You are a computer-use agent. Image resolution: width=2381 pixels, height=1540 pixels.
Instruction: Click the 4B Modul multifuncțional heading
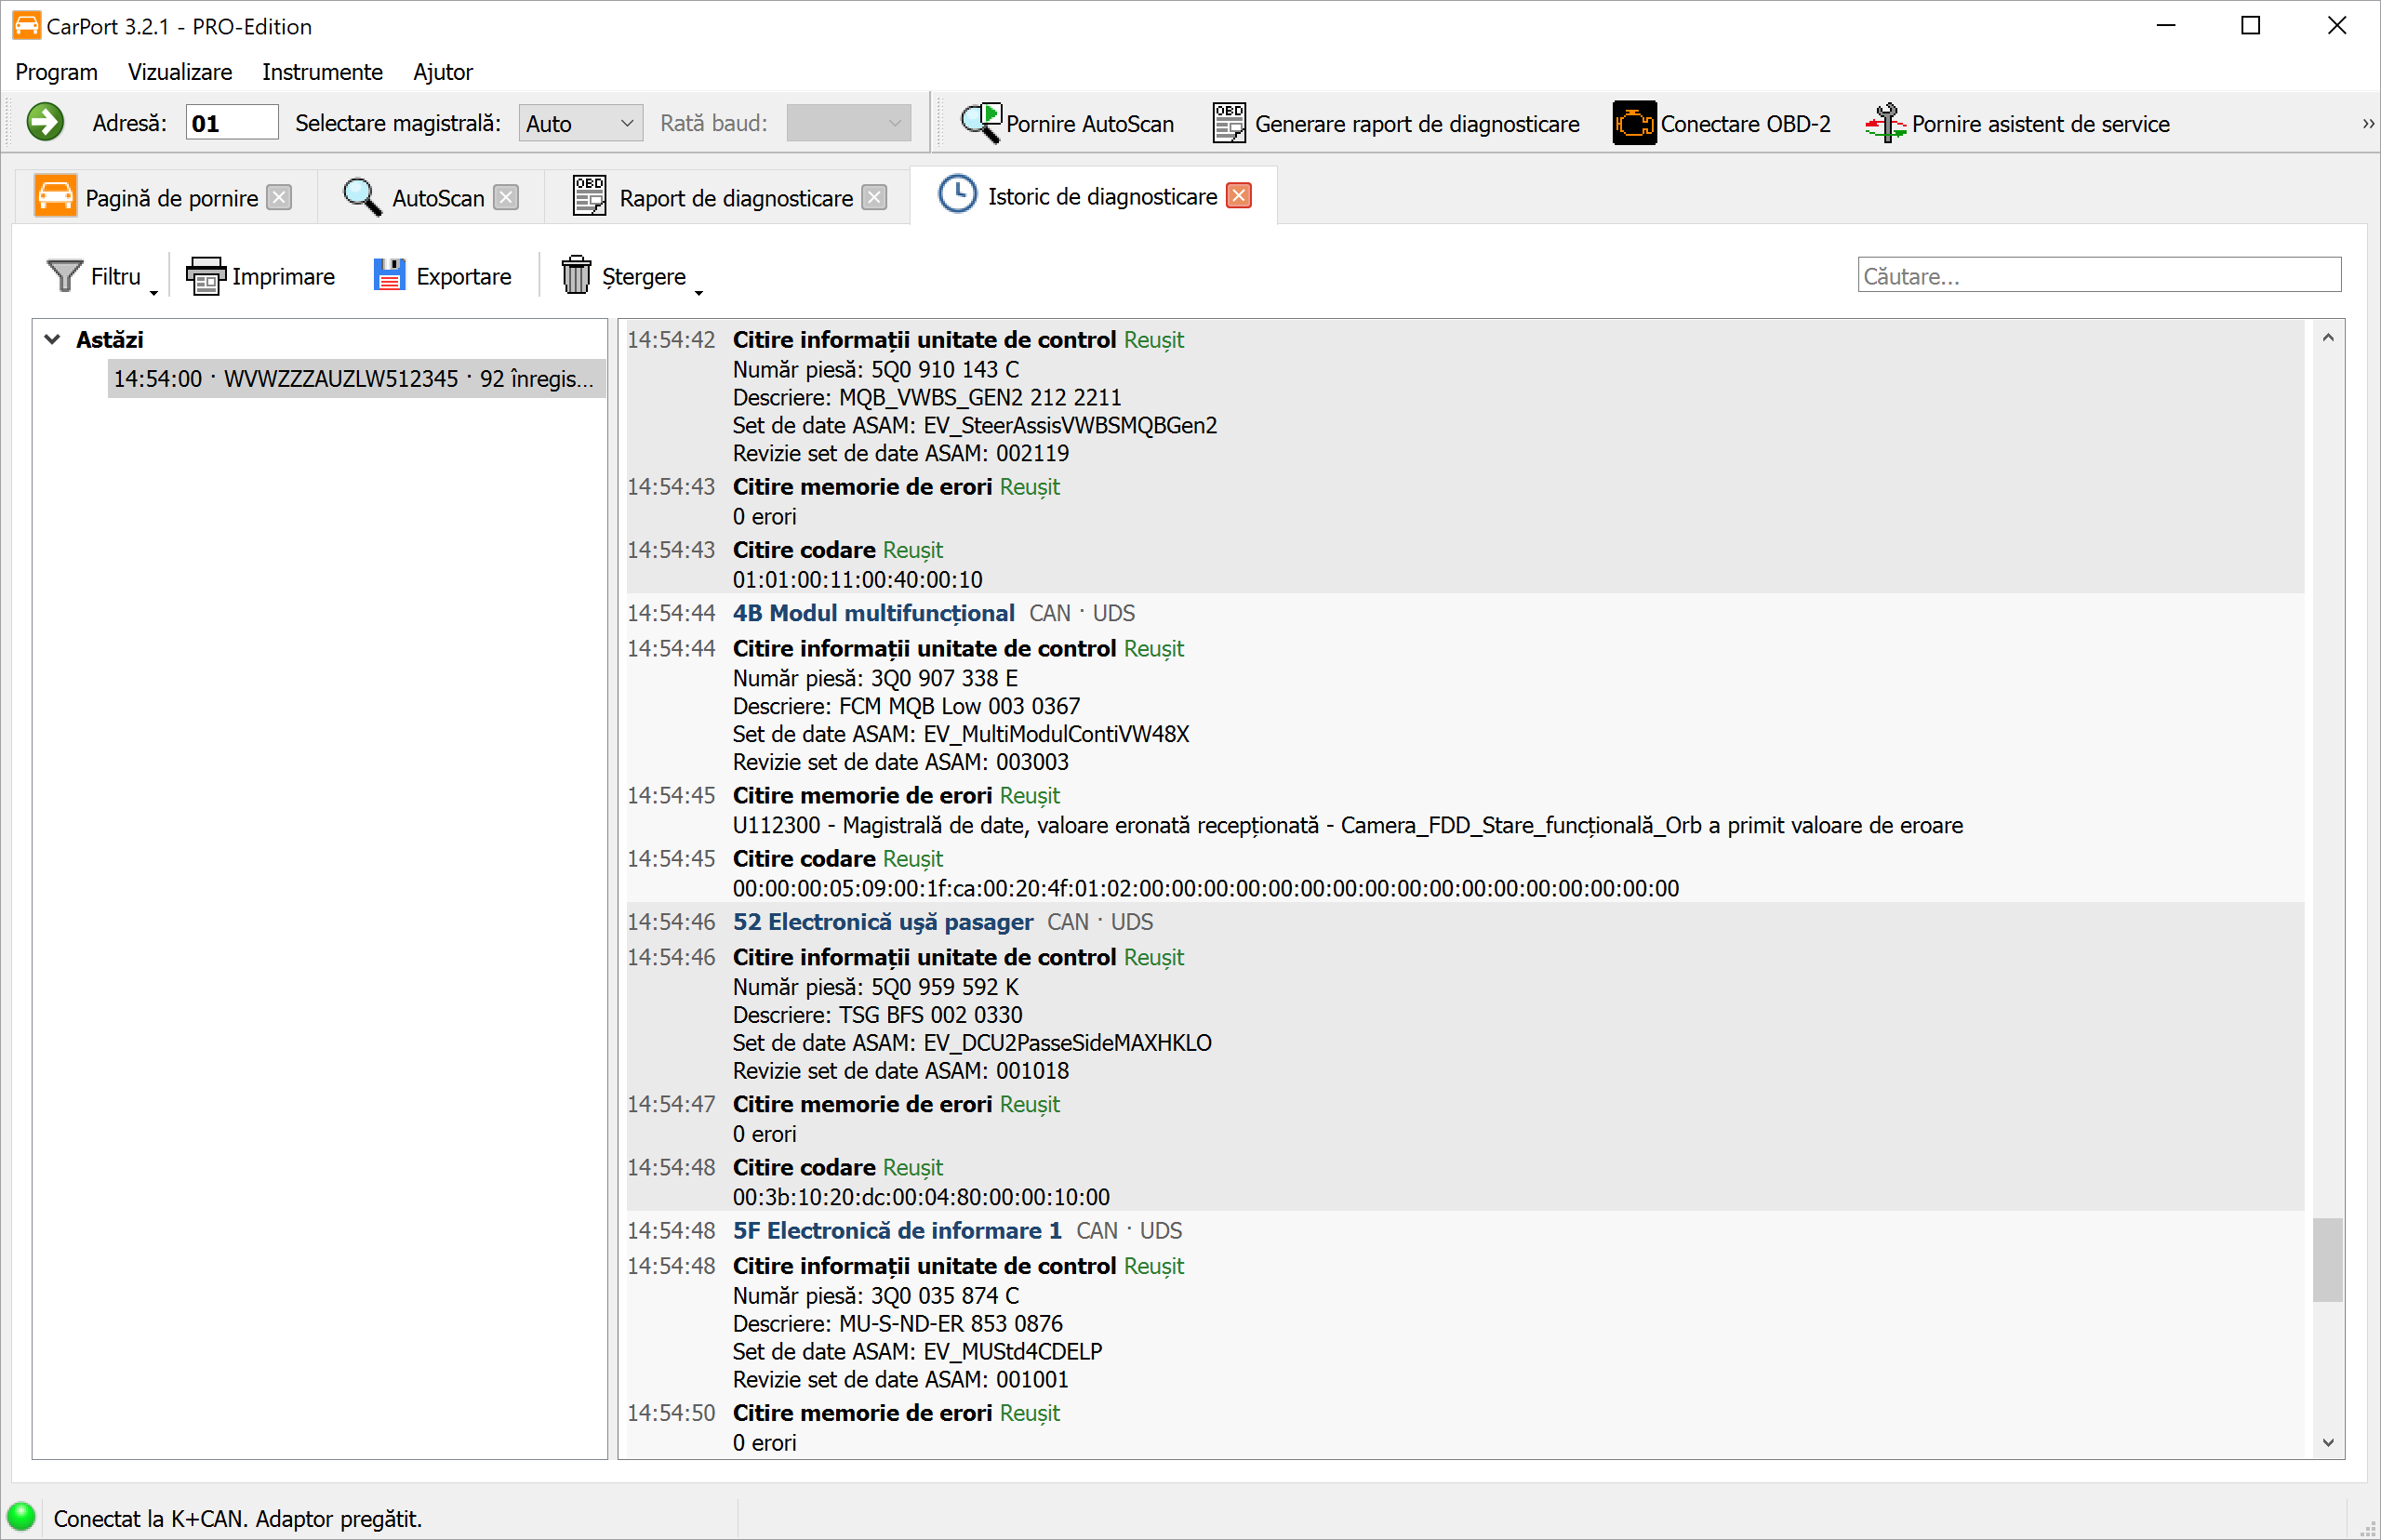873,613
